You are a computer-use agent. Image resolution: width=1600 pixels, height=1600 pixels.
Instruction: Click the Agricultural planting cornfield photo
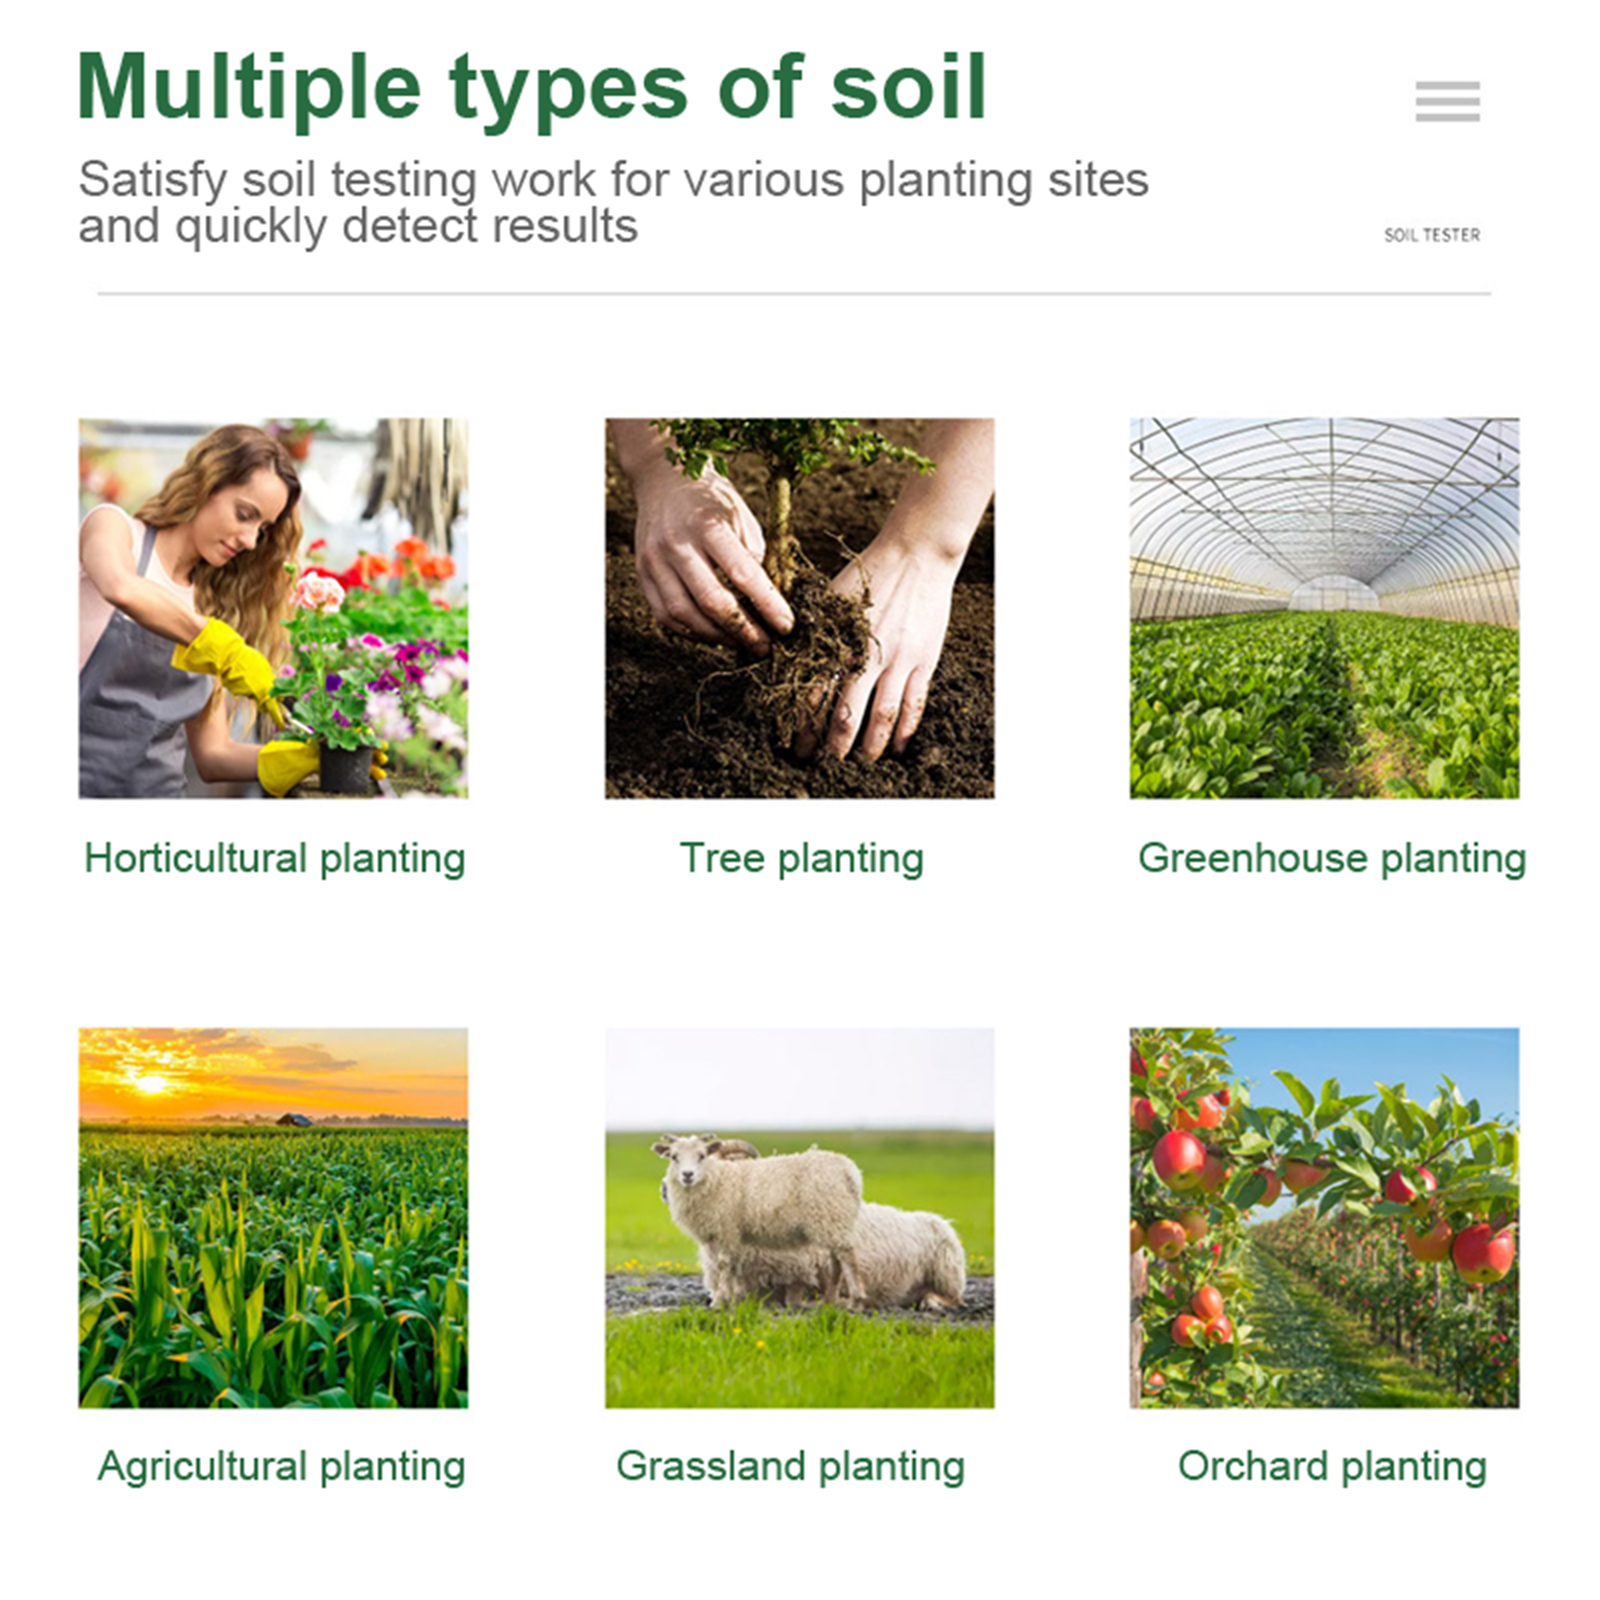[273, 1217]
